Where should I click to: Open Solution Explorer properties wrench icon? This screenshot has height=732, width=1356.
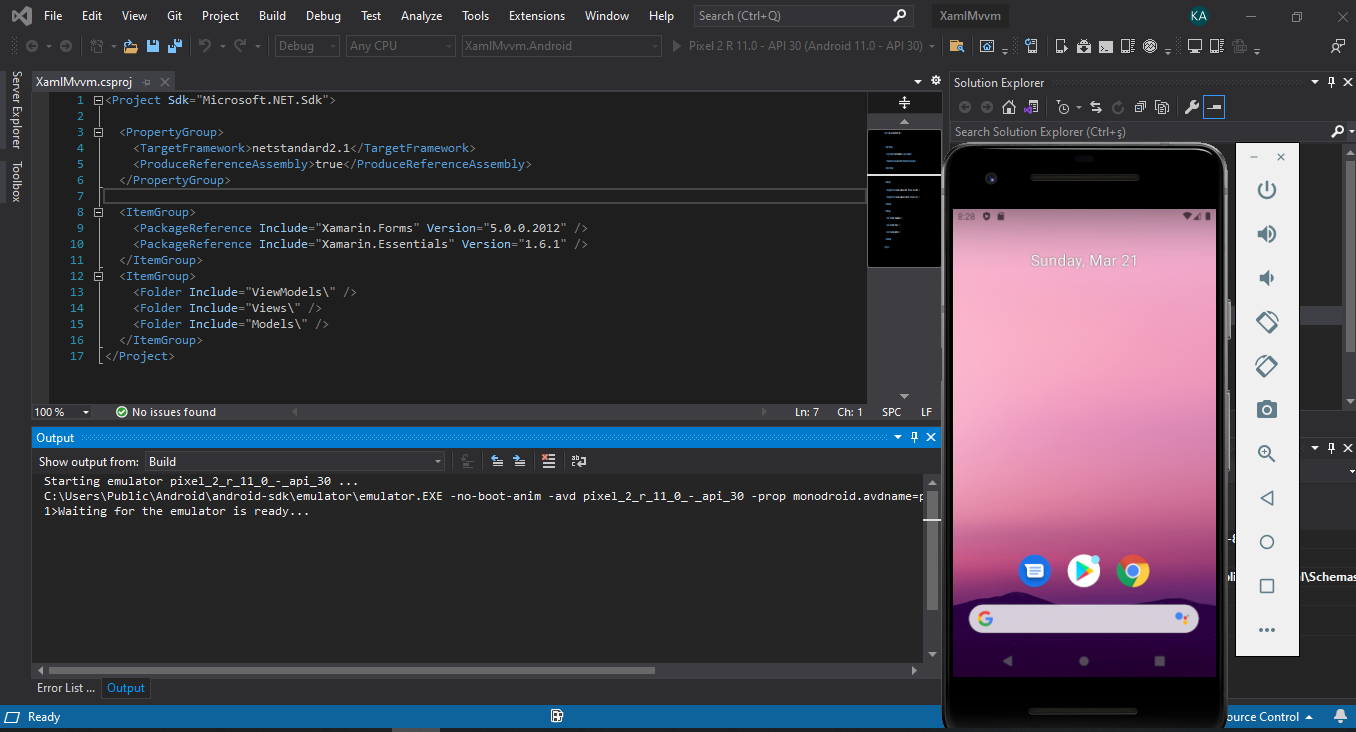pos(1191,107)
